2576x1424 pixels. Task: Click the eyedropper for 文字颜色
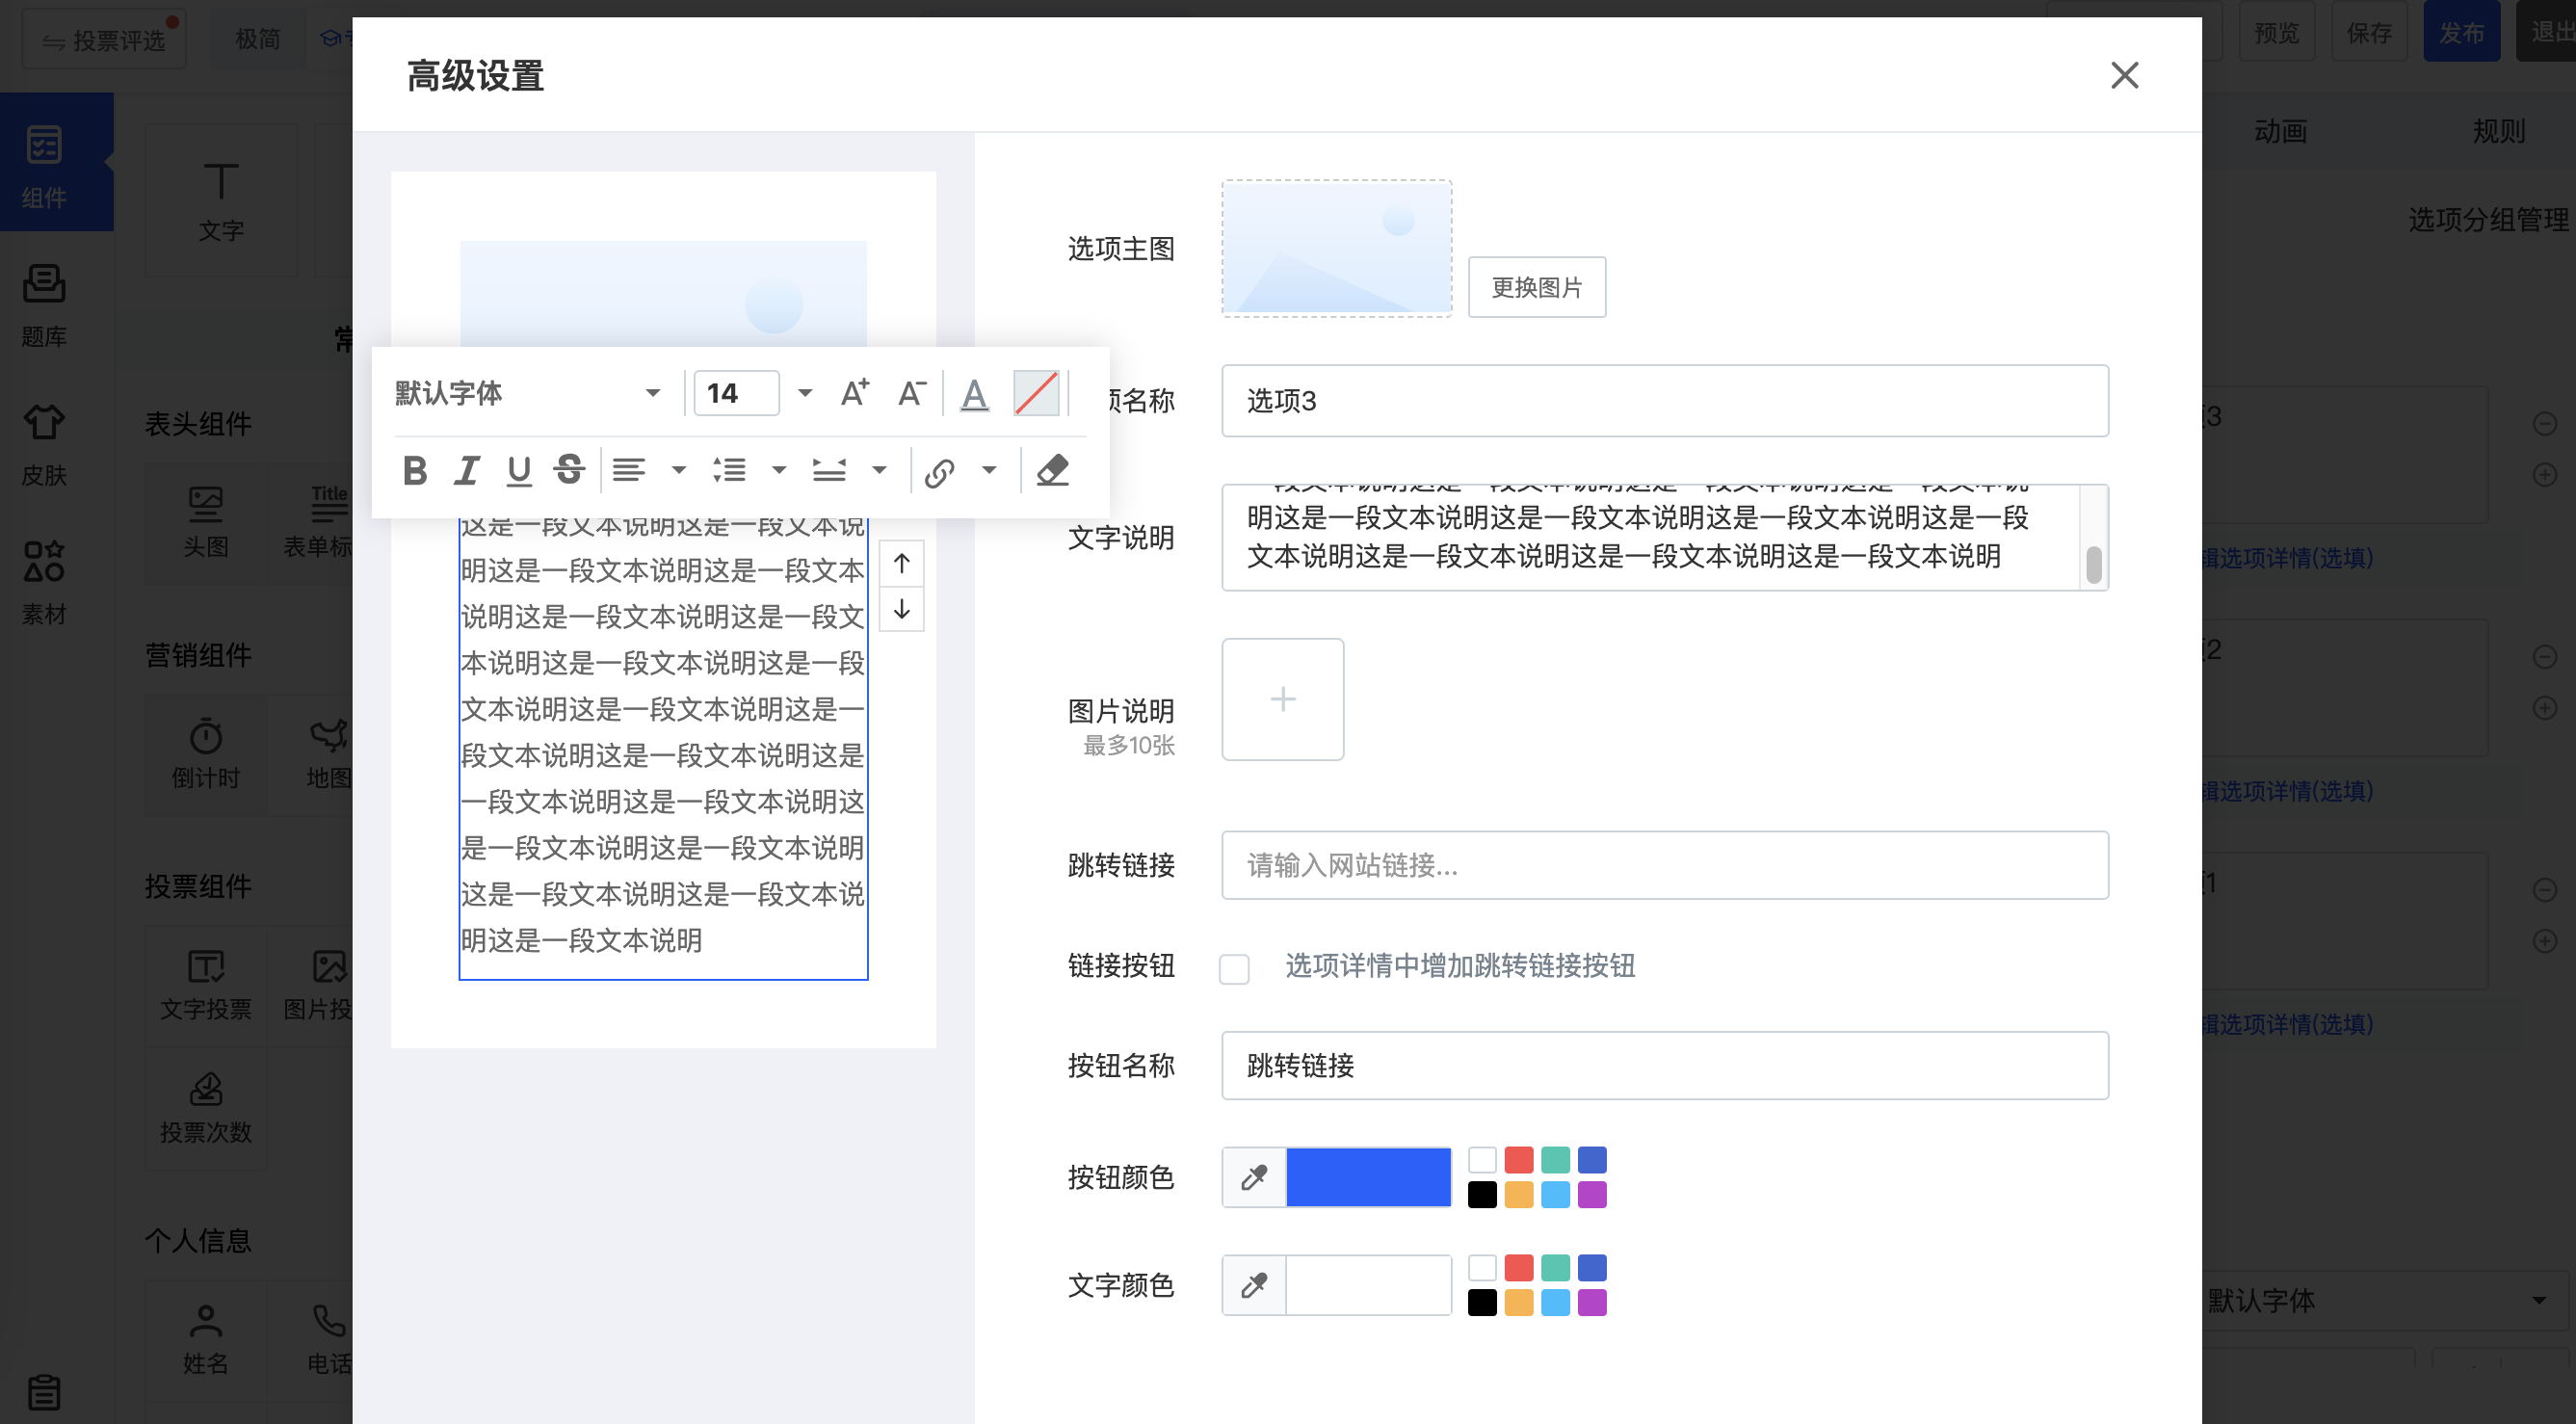click(x=1254, y=1285)
